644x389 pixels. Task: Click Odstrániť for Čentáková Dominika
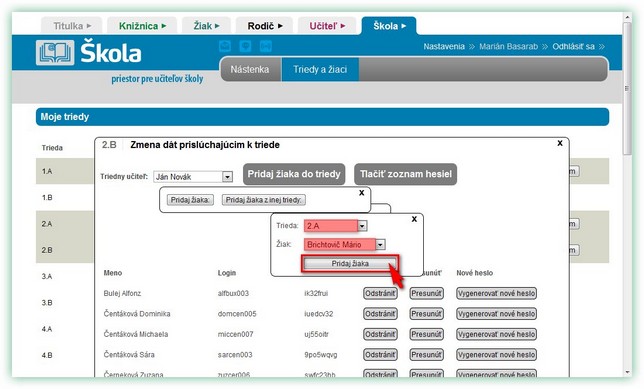380,314
